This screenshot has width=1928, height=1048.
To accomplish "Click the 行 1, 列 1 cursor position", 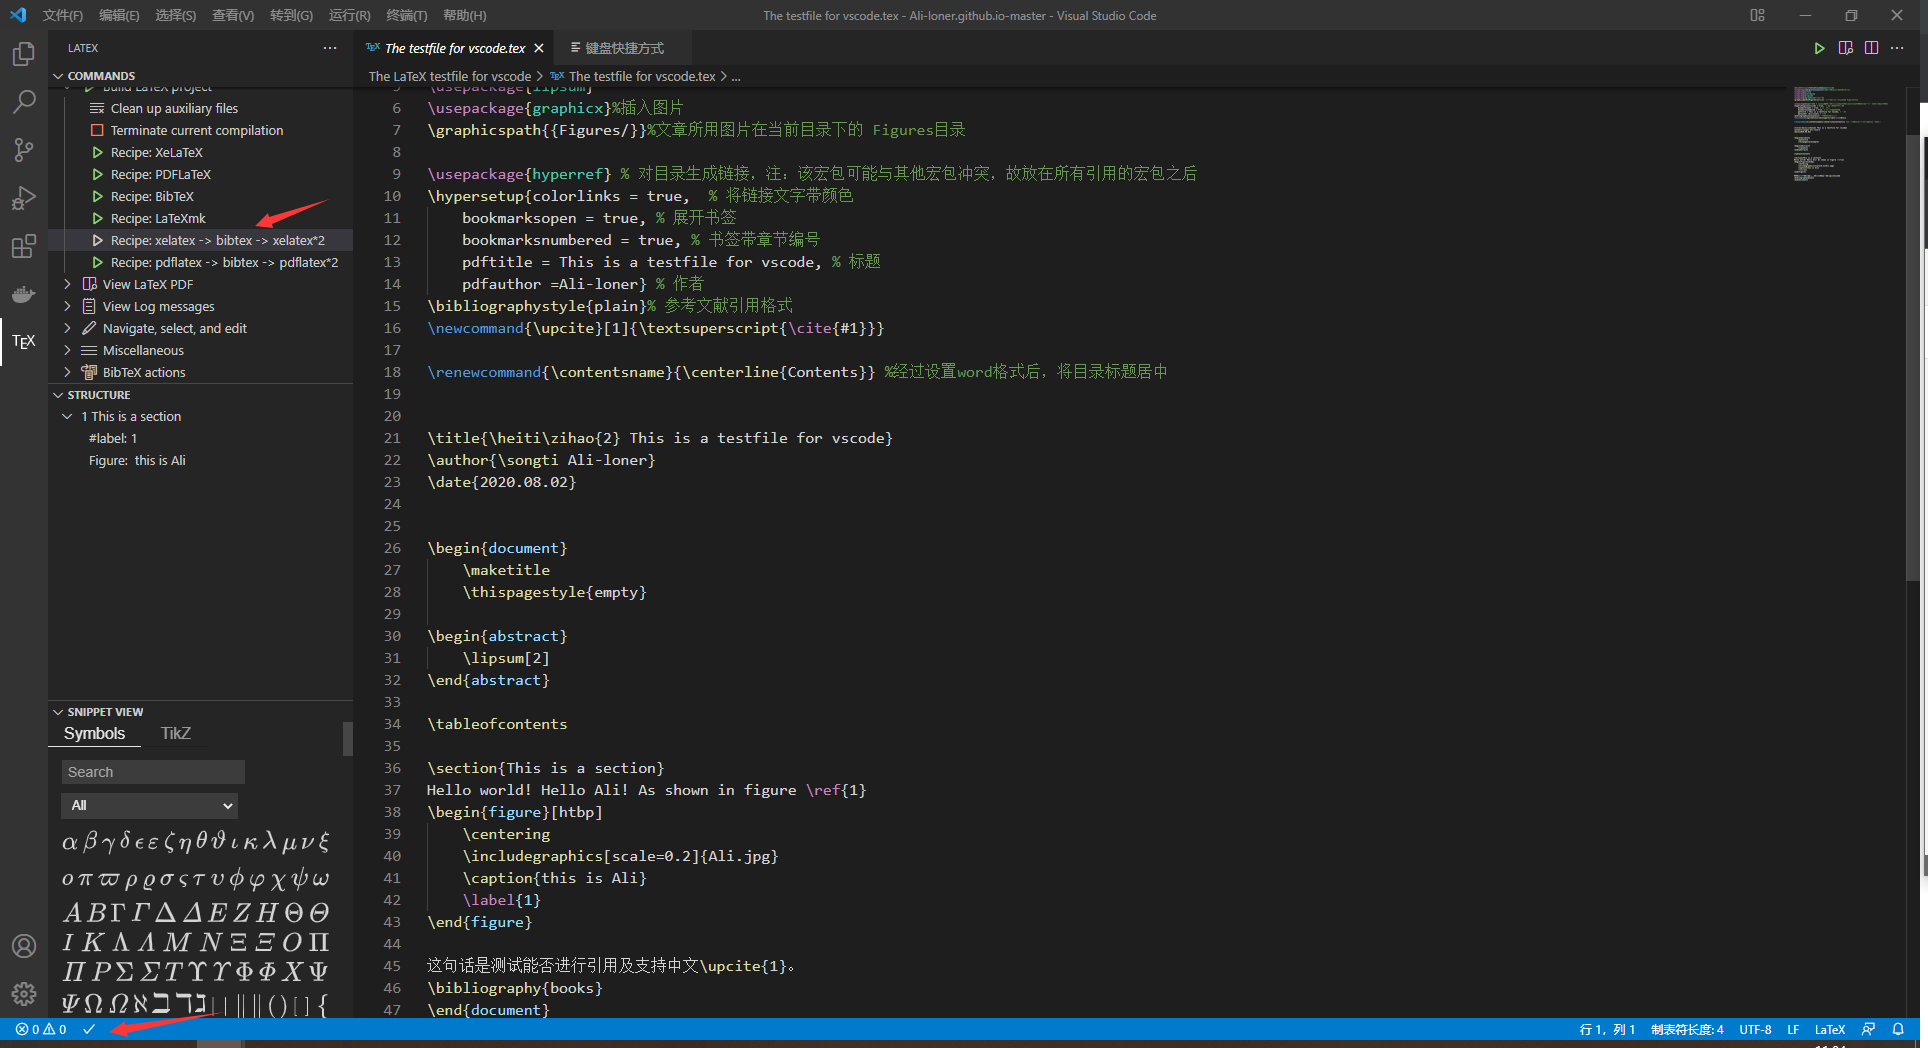I will (x=1607, y=1029).
